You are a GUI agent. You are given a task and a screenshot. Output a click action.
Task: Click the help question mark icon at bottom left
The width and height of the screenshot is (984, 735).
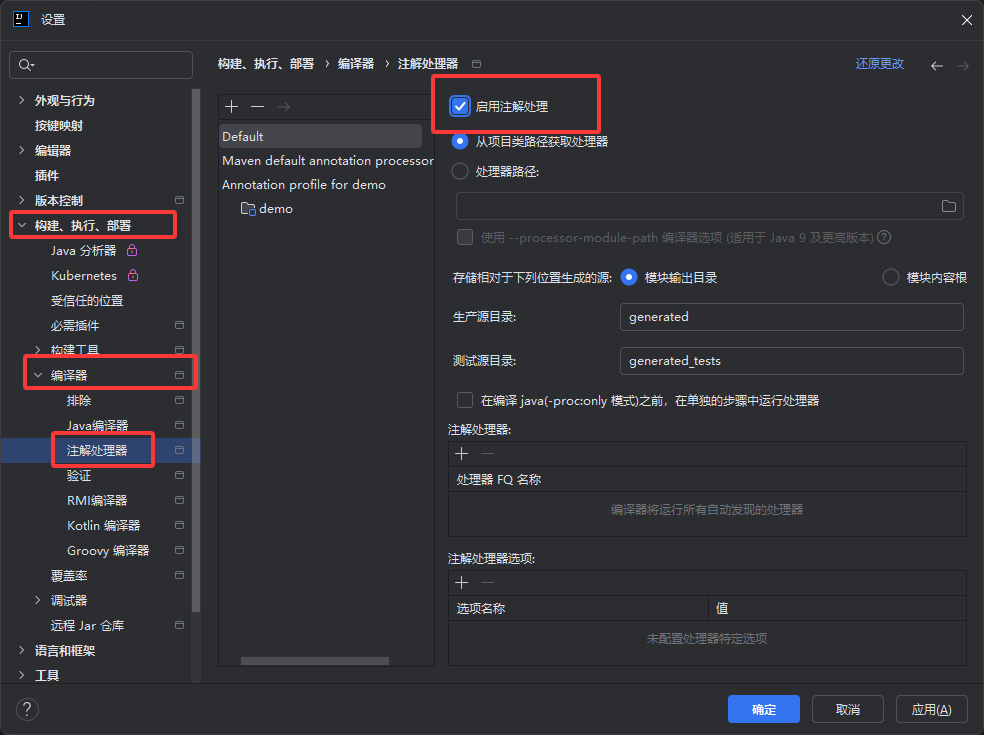(27, 709)
